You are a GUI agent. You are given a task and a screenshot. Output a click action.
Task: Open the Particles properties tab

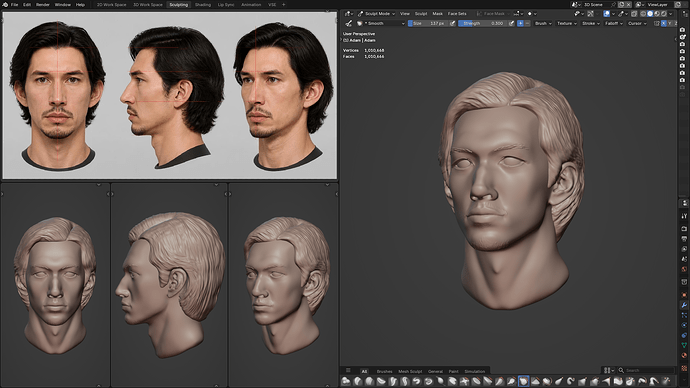coord(684,315)
